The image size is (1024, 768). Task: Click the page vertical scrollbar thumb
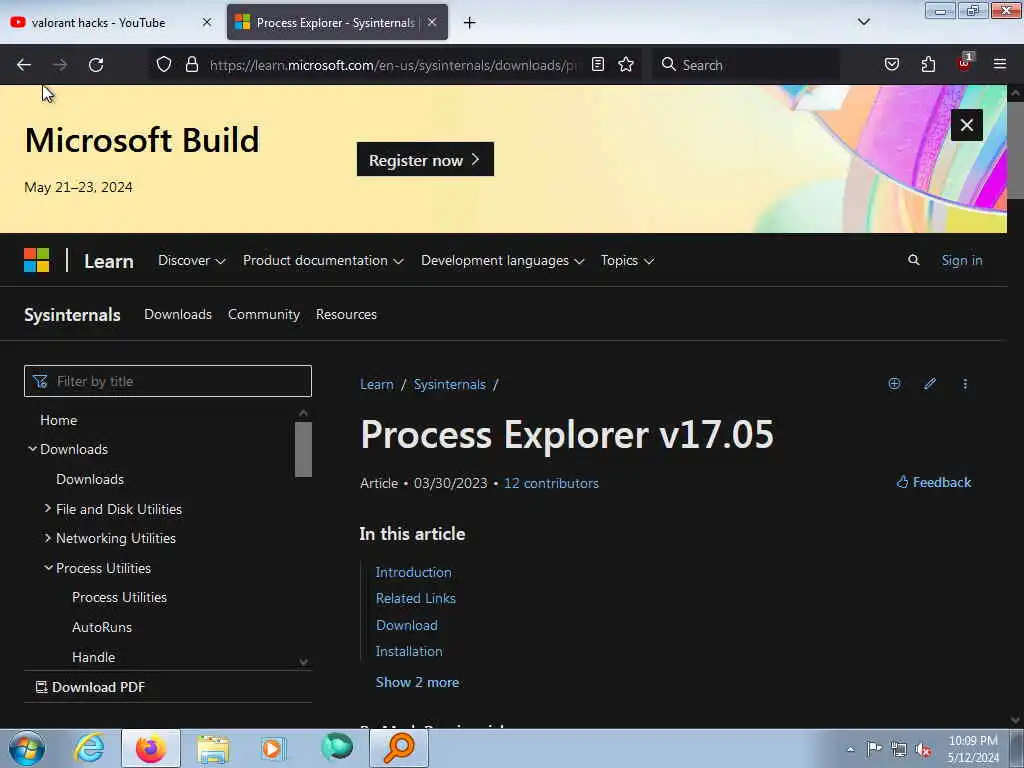tap(1015, 149)
